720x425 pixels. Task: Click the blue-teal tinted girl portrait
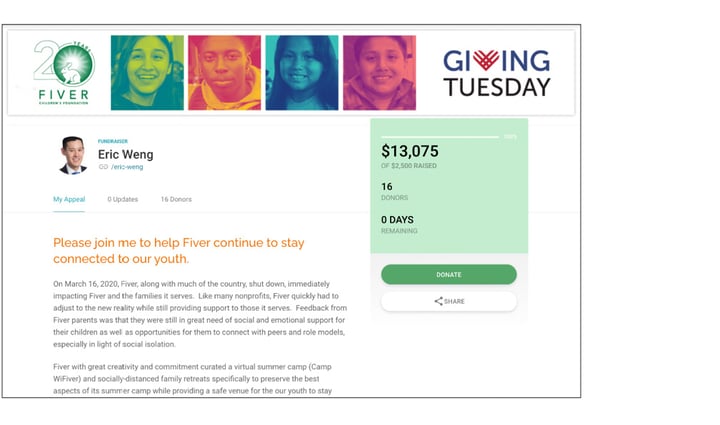(x=302, y=73)
